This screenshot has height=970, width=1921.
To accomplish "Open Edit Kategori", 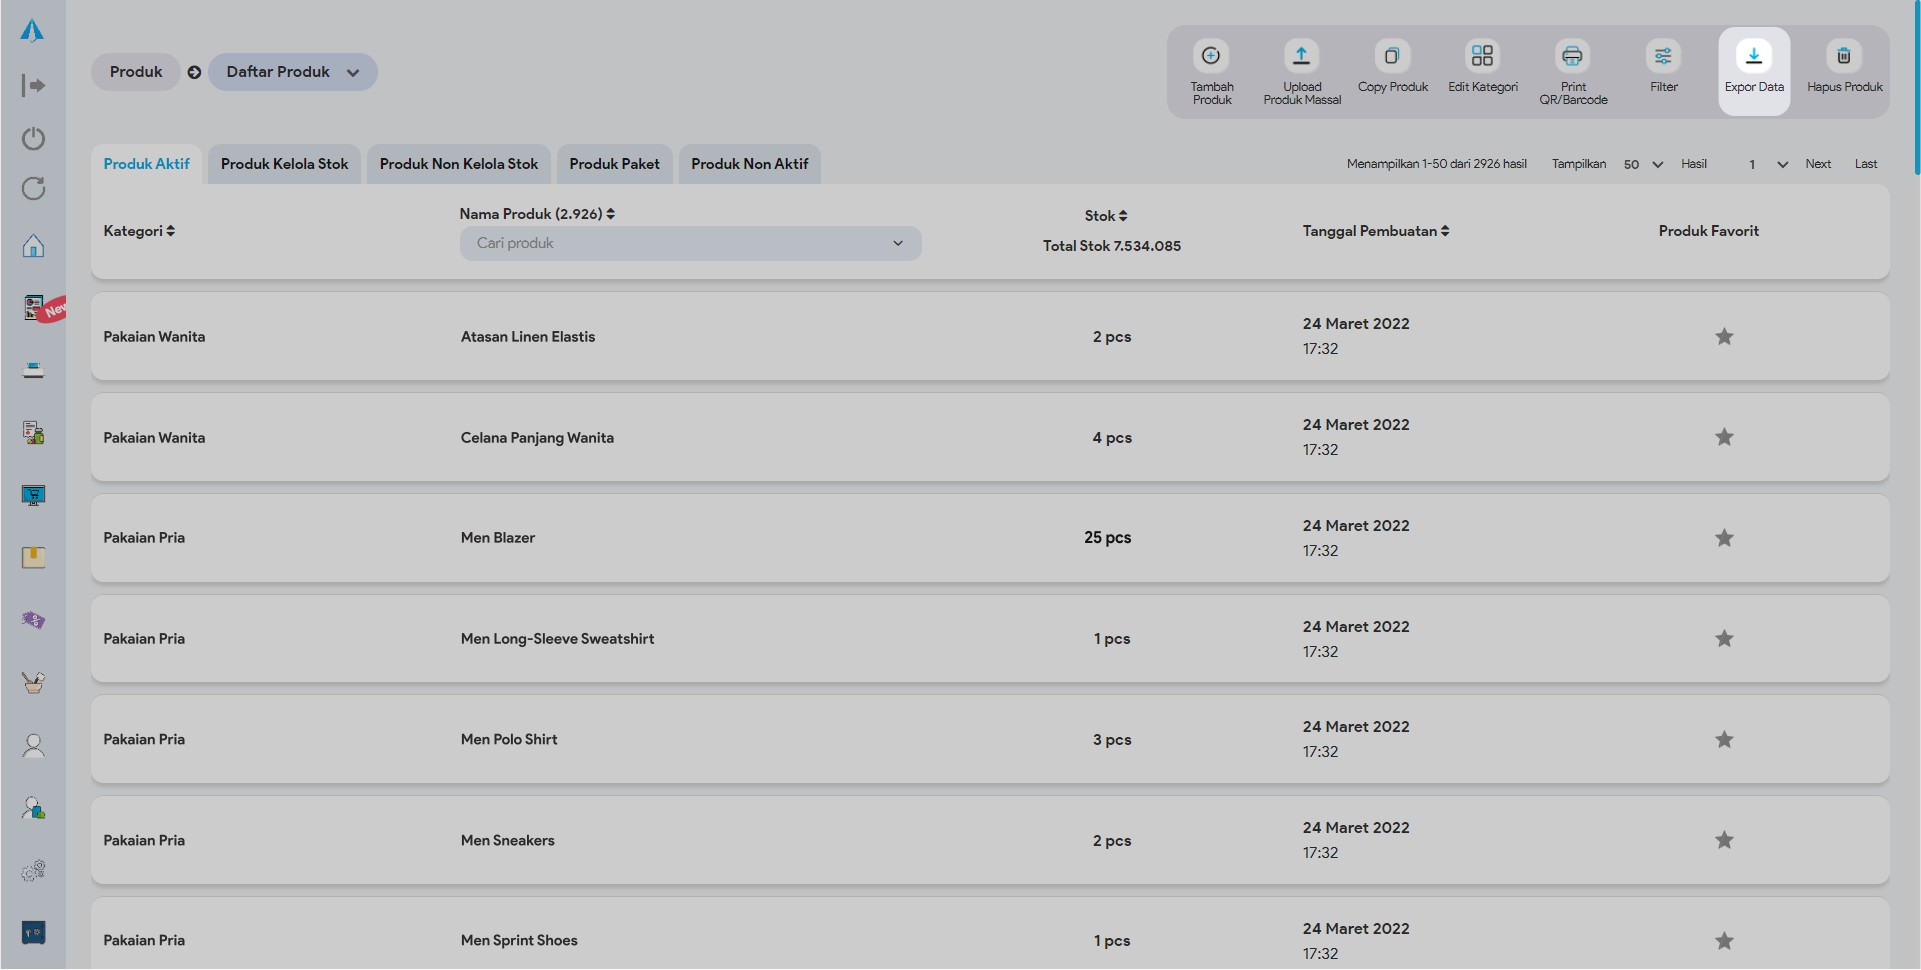I will (1482, 56).
